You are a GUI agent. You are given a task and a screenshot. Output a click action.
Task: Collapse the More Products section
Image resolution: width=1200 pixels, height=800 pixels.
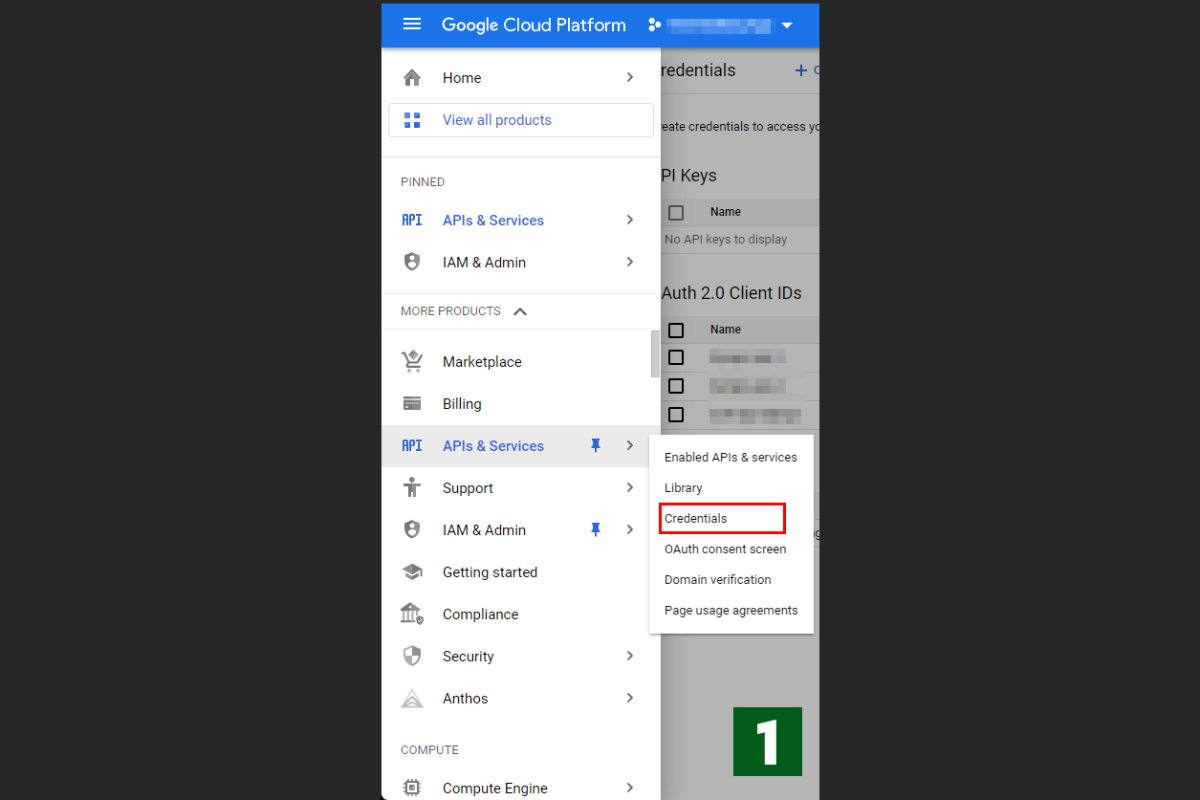pos(520,311)
